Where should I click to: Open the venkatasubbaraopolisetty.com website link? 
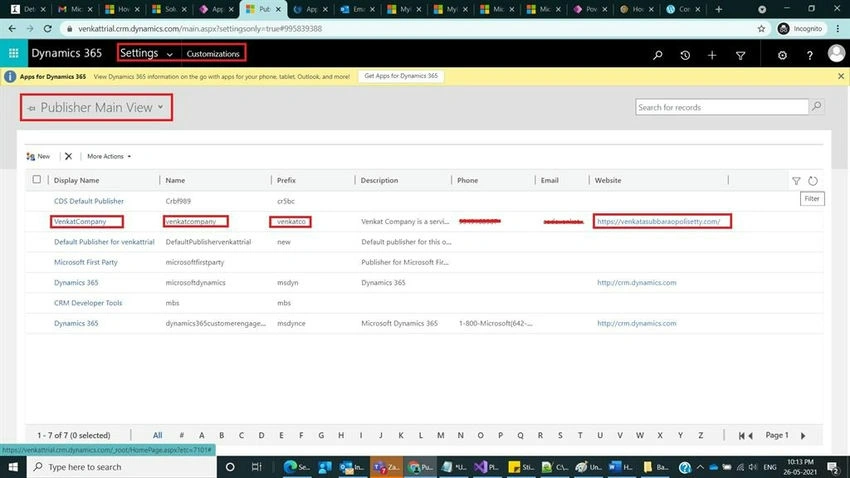click(659, 221)
